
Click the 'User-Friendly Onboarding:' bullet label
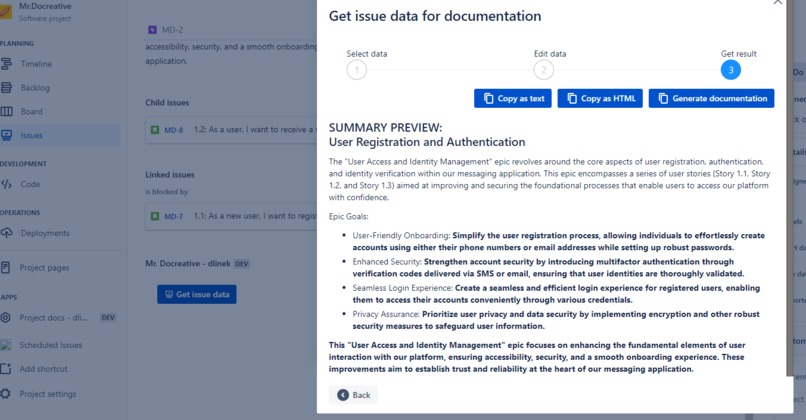pyautogui.click(x=401, y=235)
